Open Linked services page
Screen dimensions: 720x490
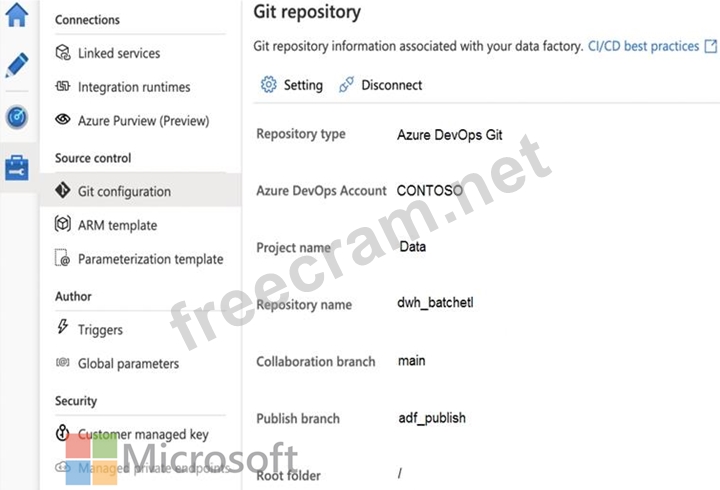pyautogui.click(x=118, y=53)
